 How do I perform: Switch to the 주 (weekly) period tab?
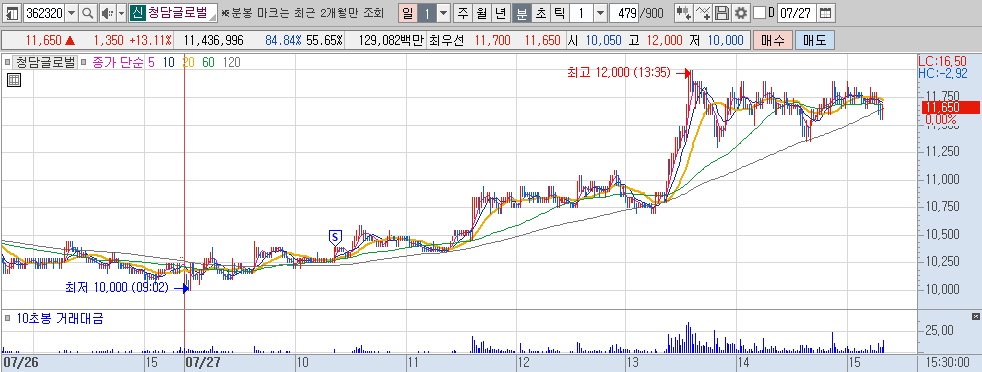(462, 13)
